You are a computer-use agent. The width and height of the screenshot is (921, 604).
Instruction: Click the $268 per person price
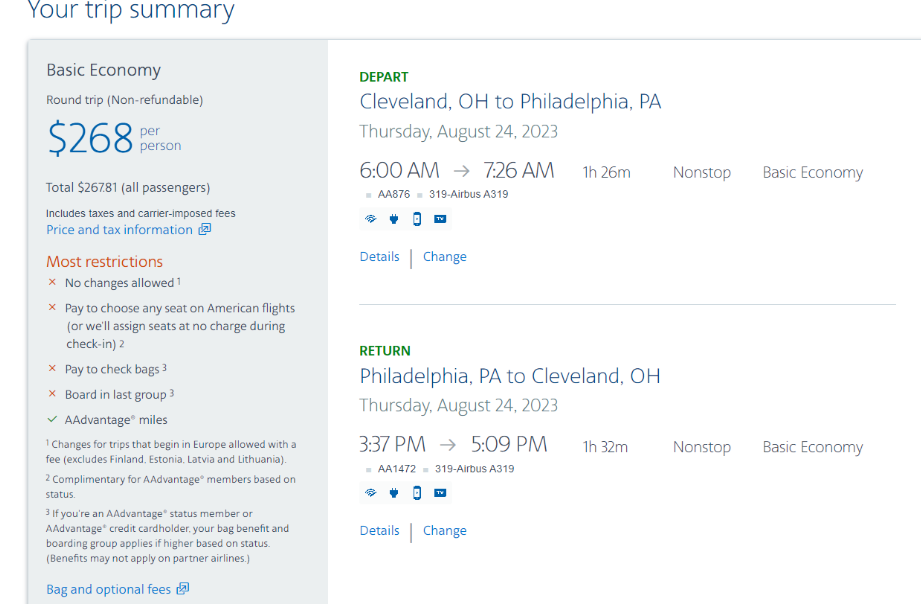click(114, 138)
